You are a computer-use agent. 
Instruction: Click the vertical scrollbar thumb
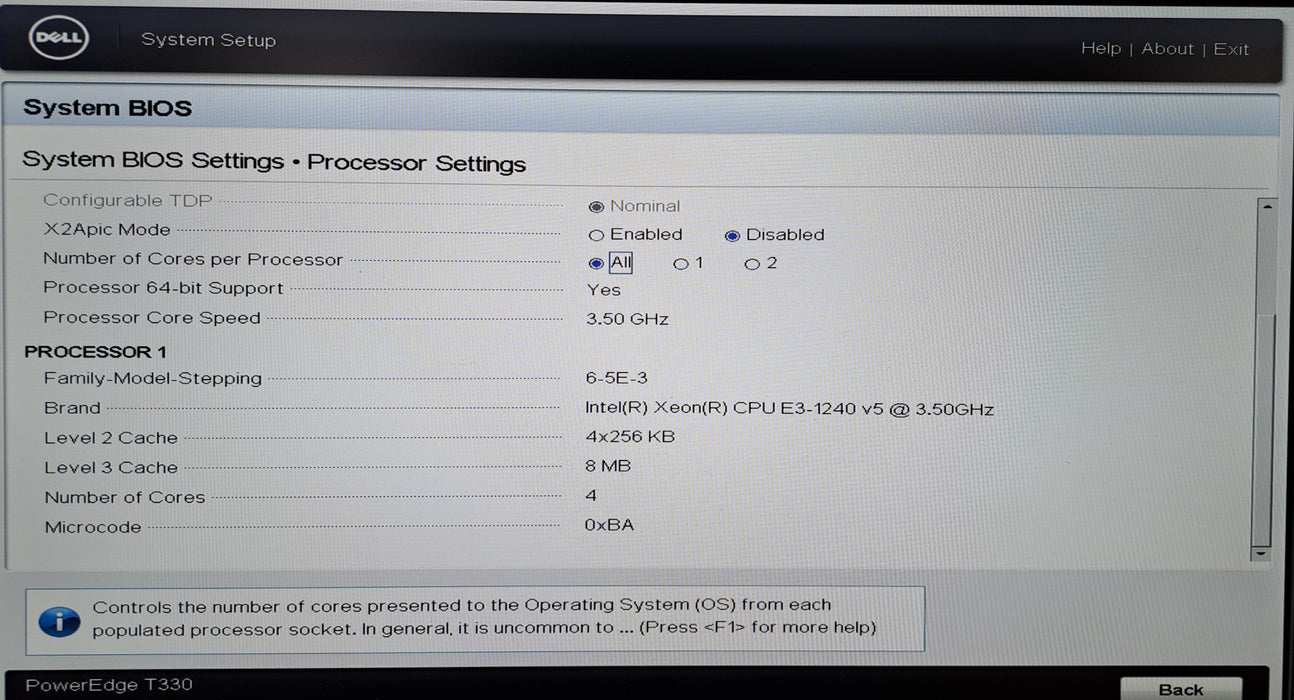[x=1265, y=430]
